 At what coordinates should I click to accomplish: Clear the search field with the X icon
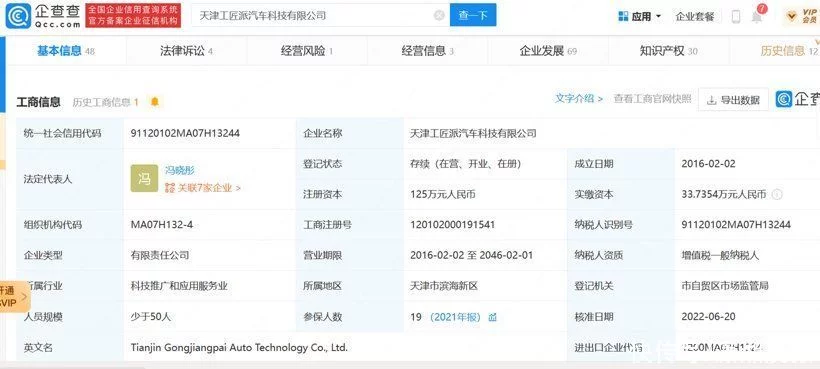click(x=439, y=16)
